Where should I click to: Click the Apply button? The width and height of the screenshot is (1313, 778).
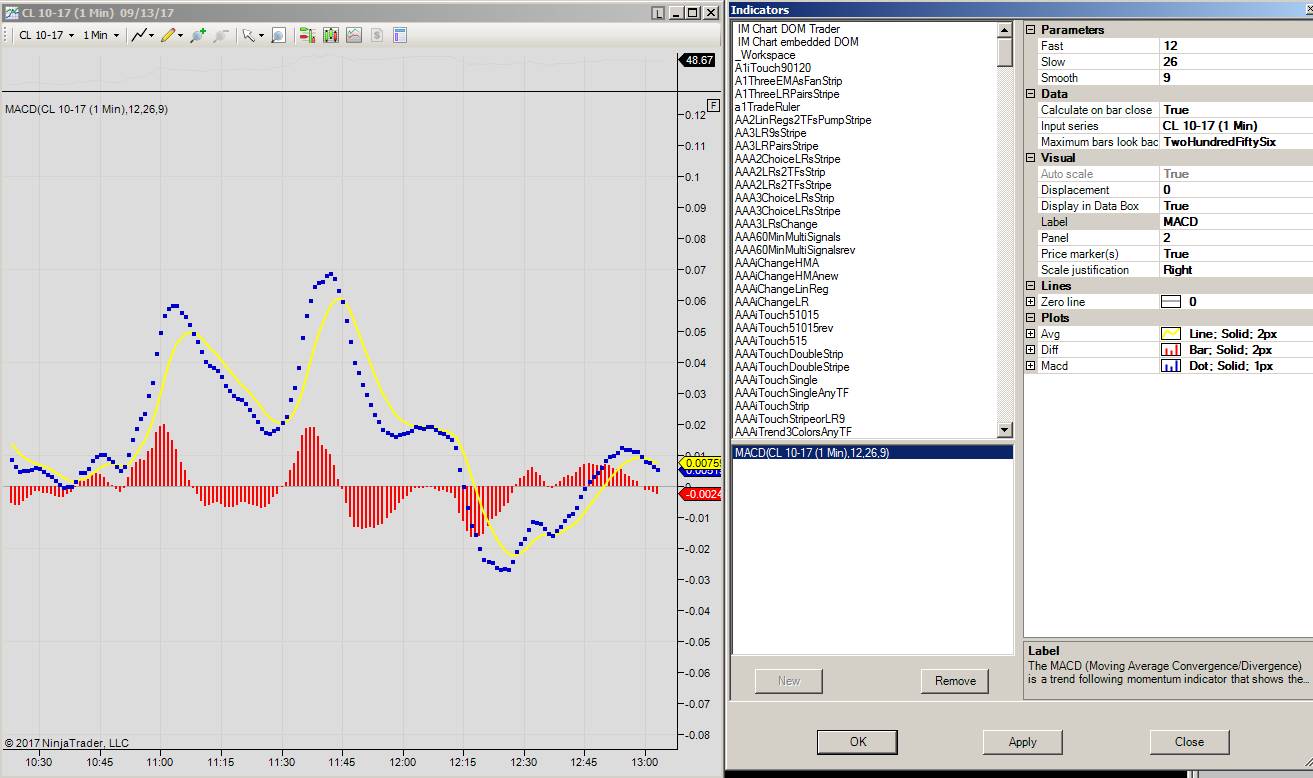tap(1023, 742)
